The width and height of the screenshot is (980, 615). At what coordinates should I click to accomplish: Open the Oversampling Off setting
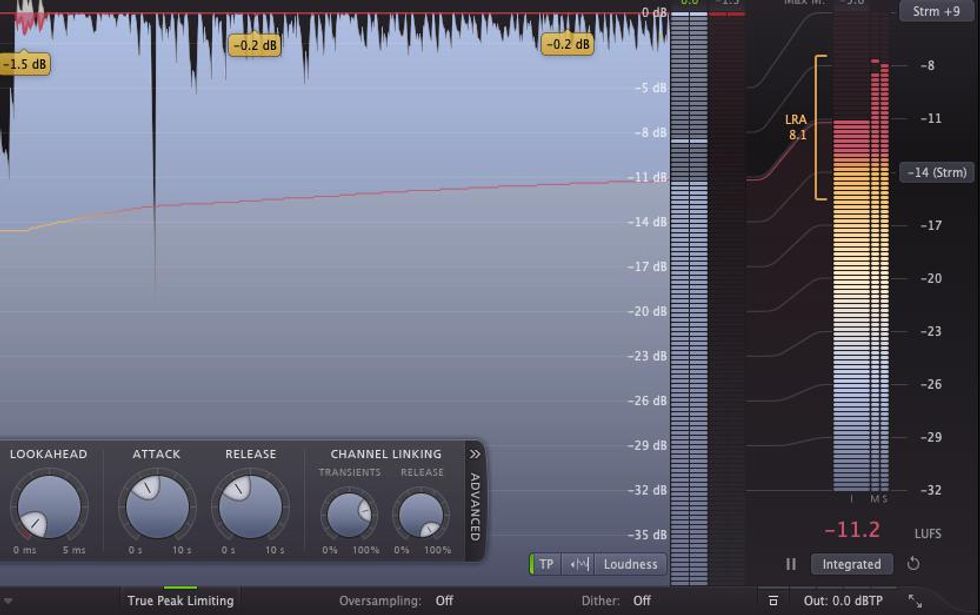(x=396, y=601)
